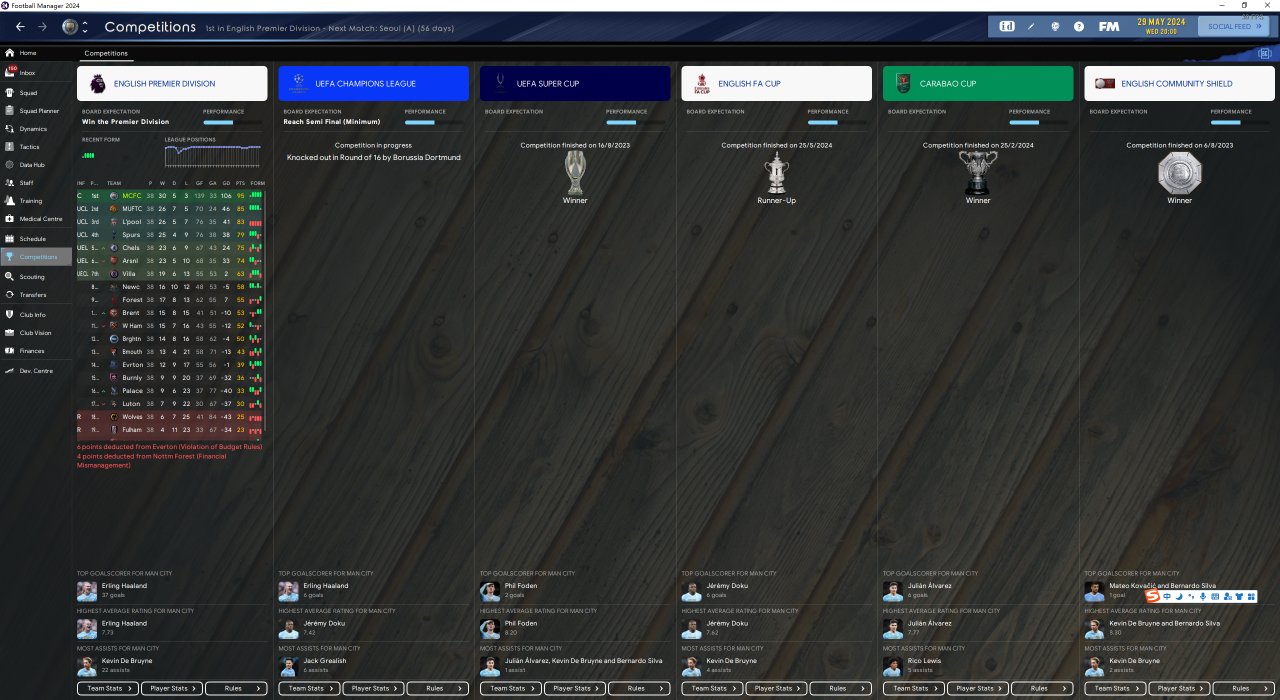Click the league positions graph
Viewport: 1280px width, 700px height.
point(213,156)
